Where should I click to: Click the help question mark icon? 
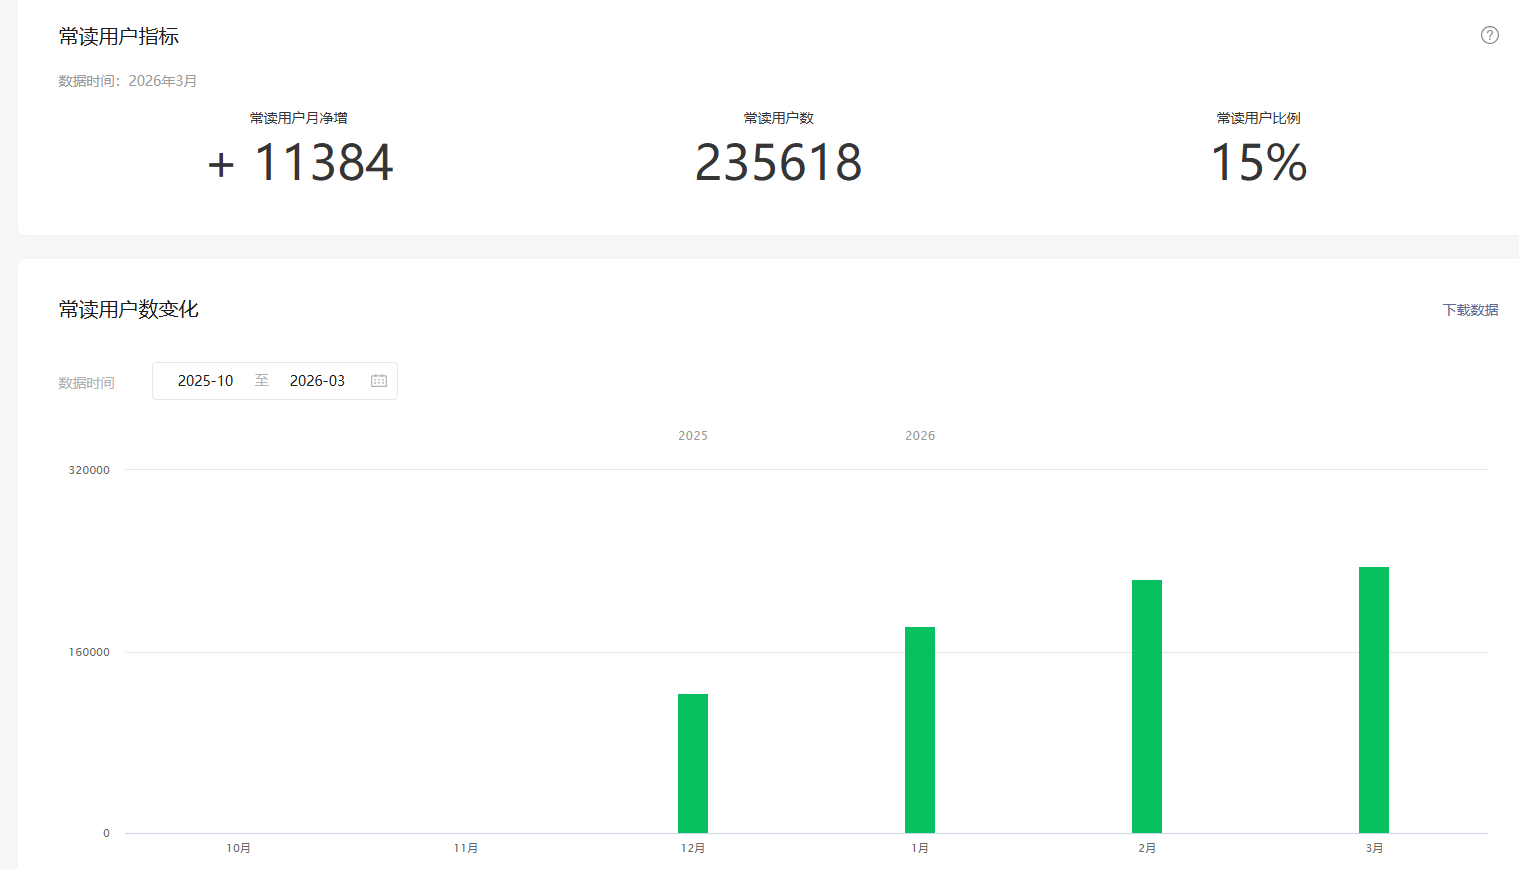(1489, 35)
